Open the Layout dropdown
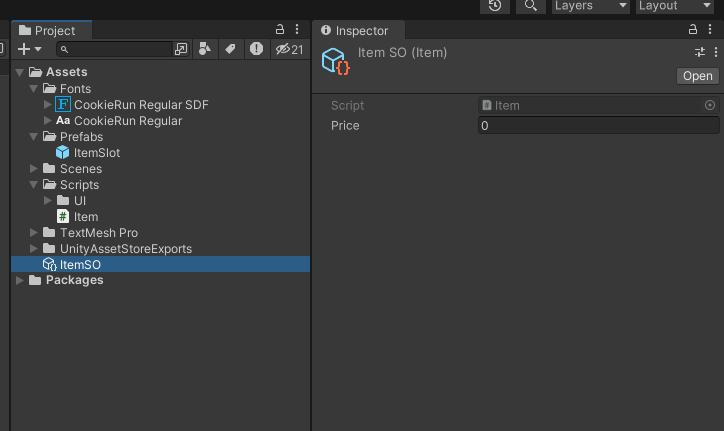Image resolution: width=724 pixels, height=431 pixels. coord(675,6)
